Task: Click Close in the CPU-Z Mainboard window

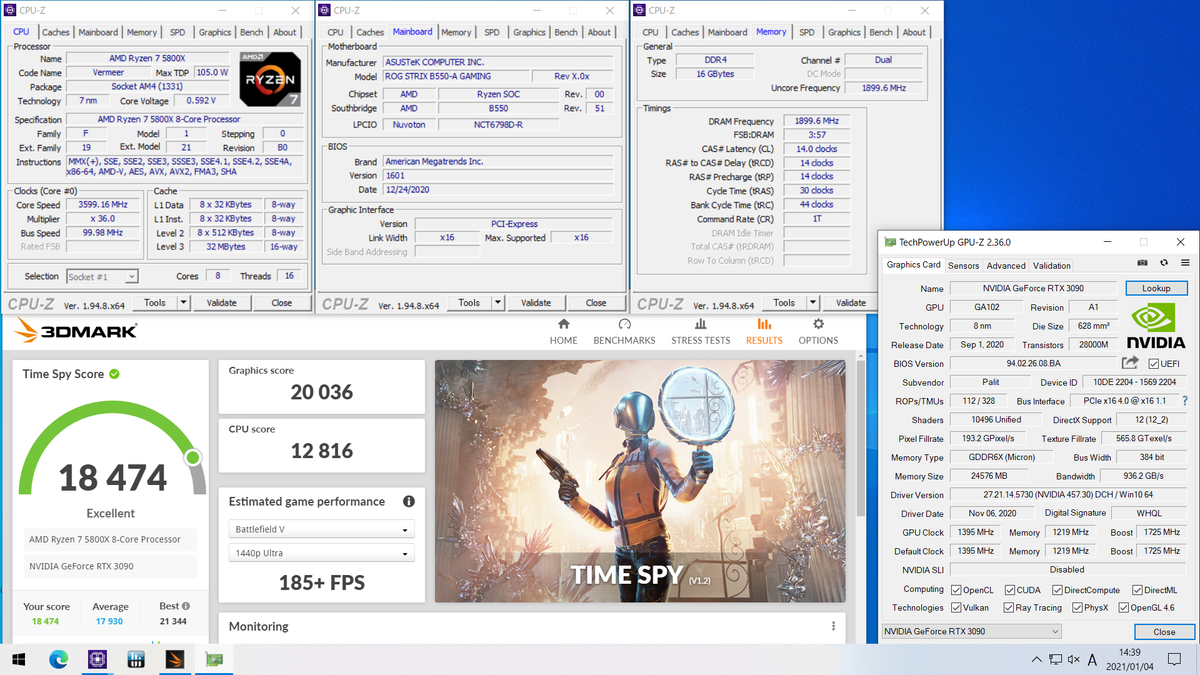Action: coord(596,303)
